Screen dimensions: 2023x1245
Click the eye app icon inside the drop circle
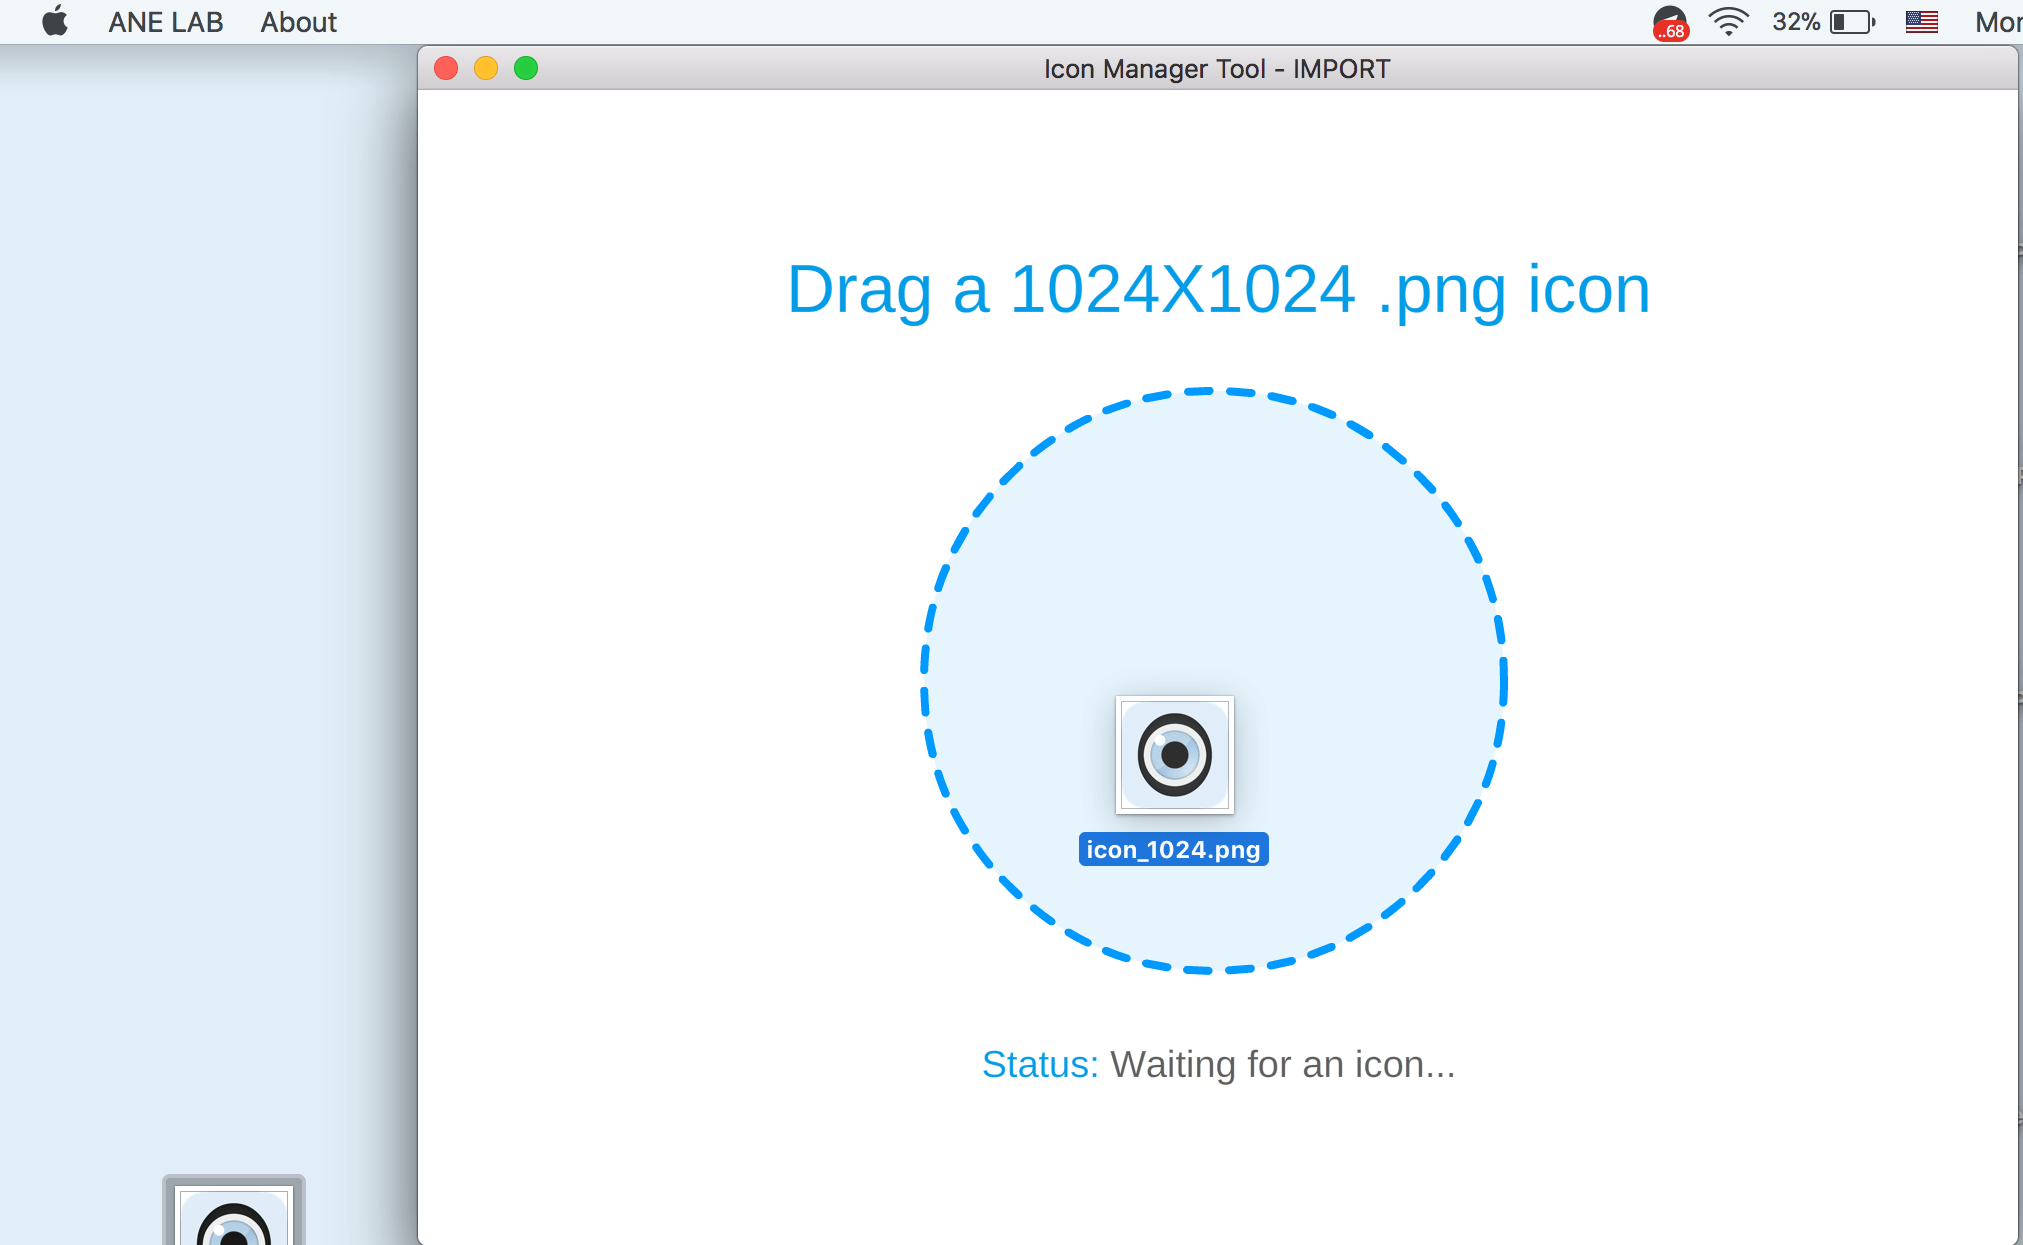pyautogui.click(x=1175, y=756)
